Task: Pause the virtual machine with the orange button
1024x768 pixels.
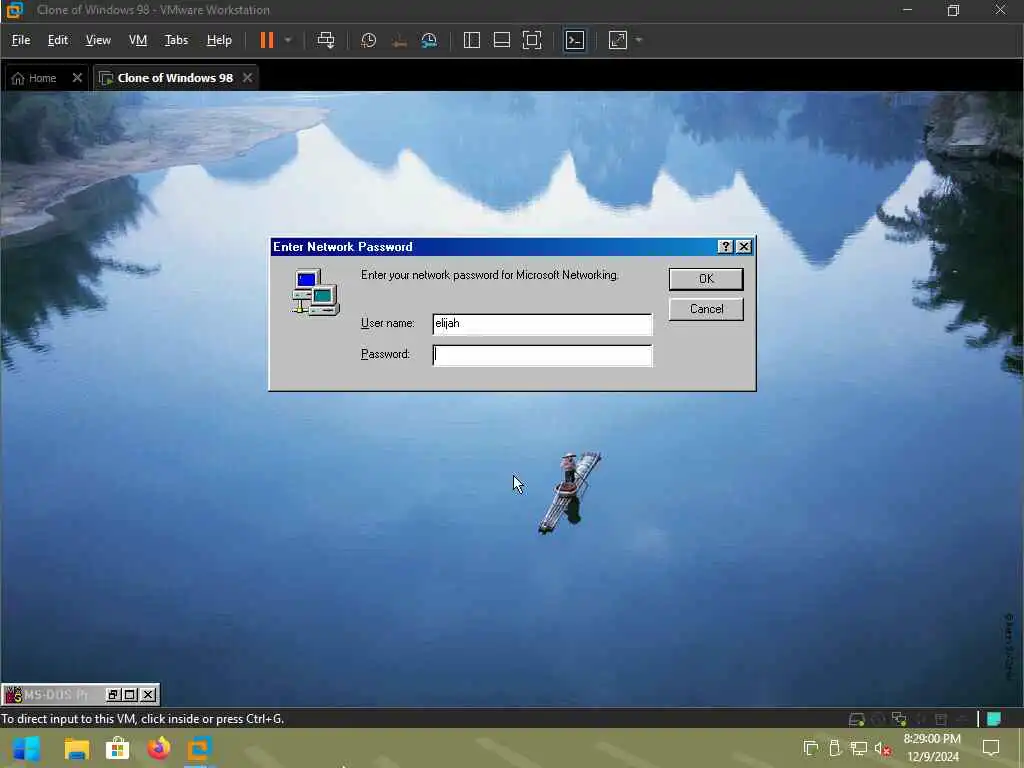Action: [x=266, y=40]
